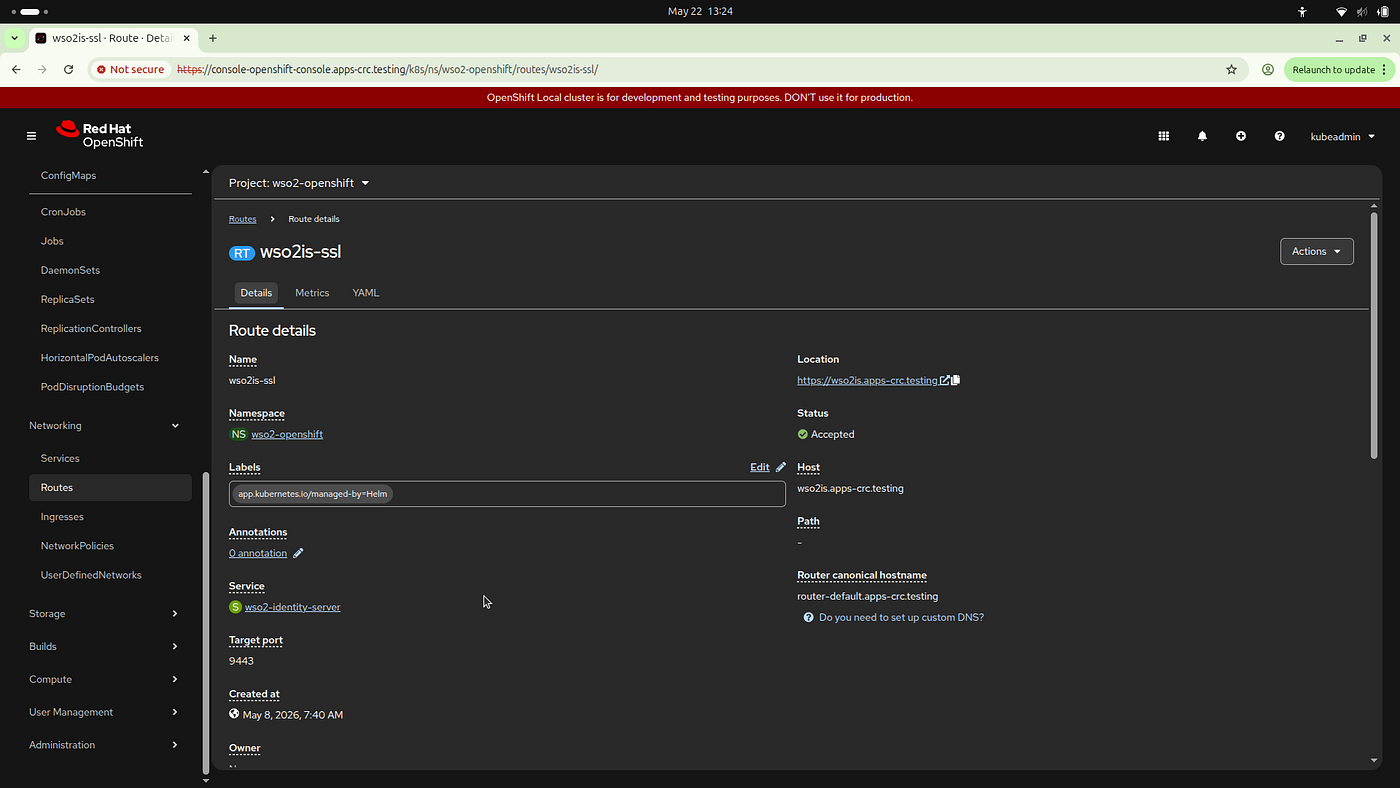The width and height of the screenshot is (1400, 788).
Task: Open Jobs in the sidebar
Action: pyautogui.click(x=52, y=241)
